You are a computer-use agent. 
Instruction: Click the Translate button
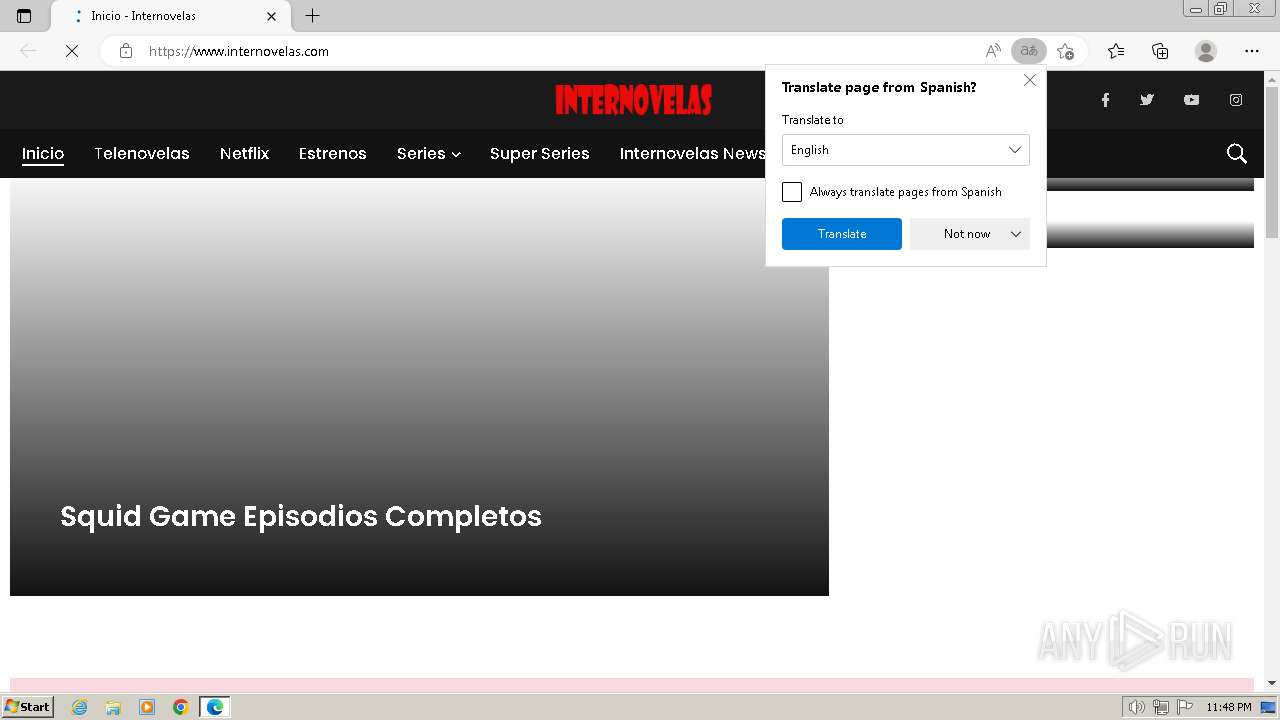coord(842,234)
